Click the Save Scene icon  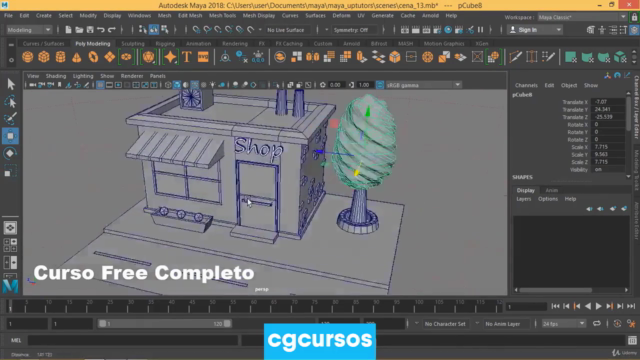pos(90,30)
